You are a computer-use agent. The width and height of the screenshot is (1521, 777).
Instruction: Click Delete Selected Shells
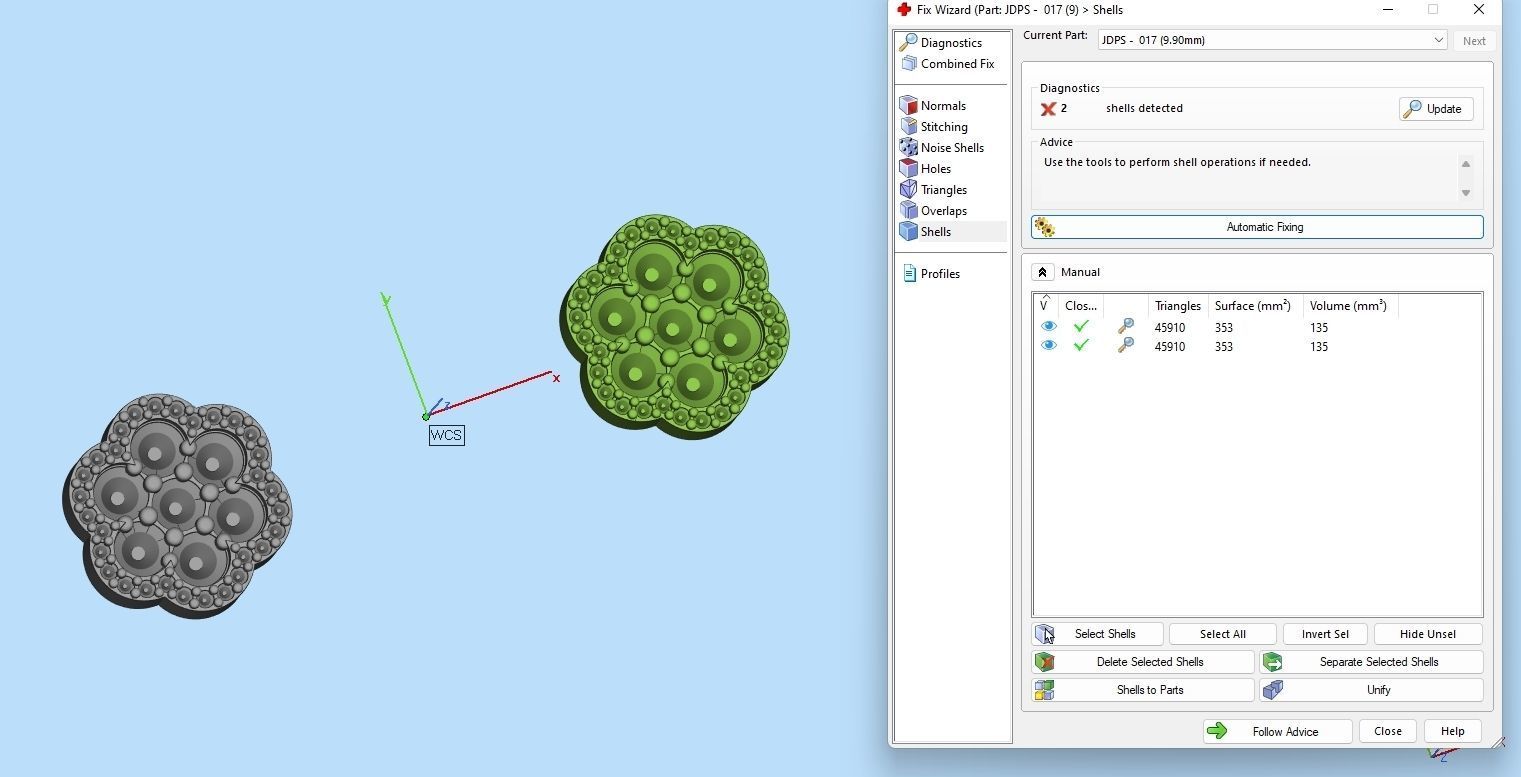coord(1143,662)
